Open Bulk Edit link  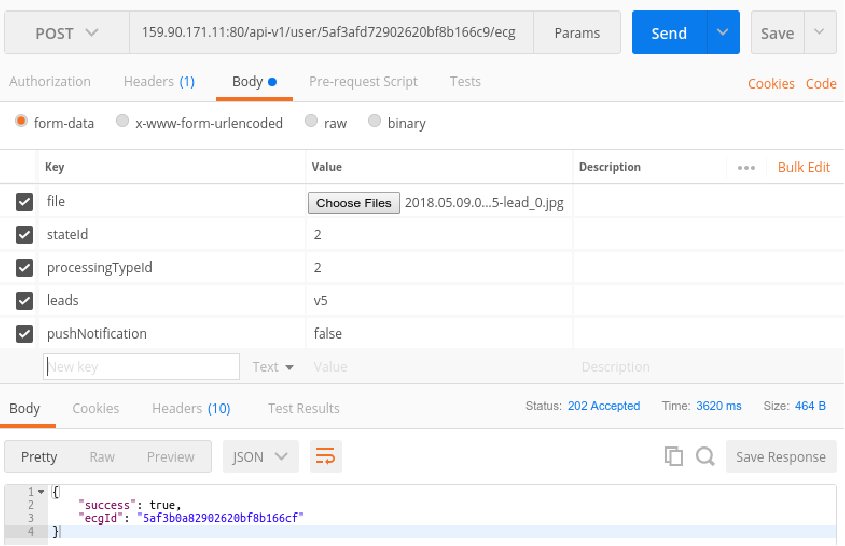point(804,167)
